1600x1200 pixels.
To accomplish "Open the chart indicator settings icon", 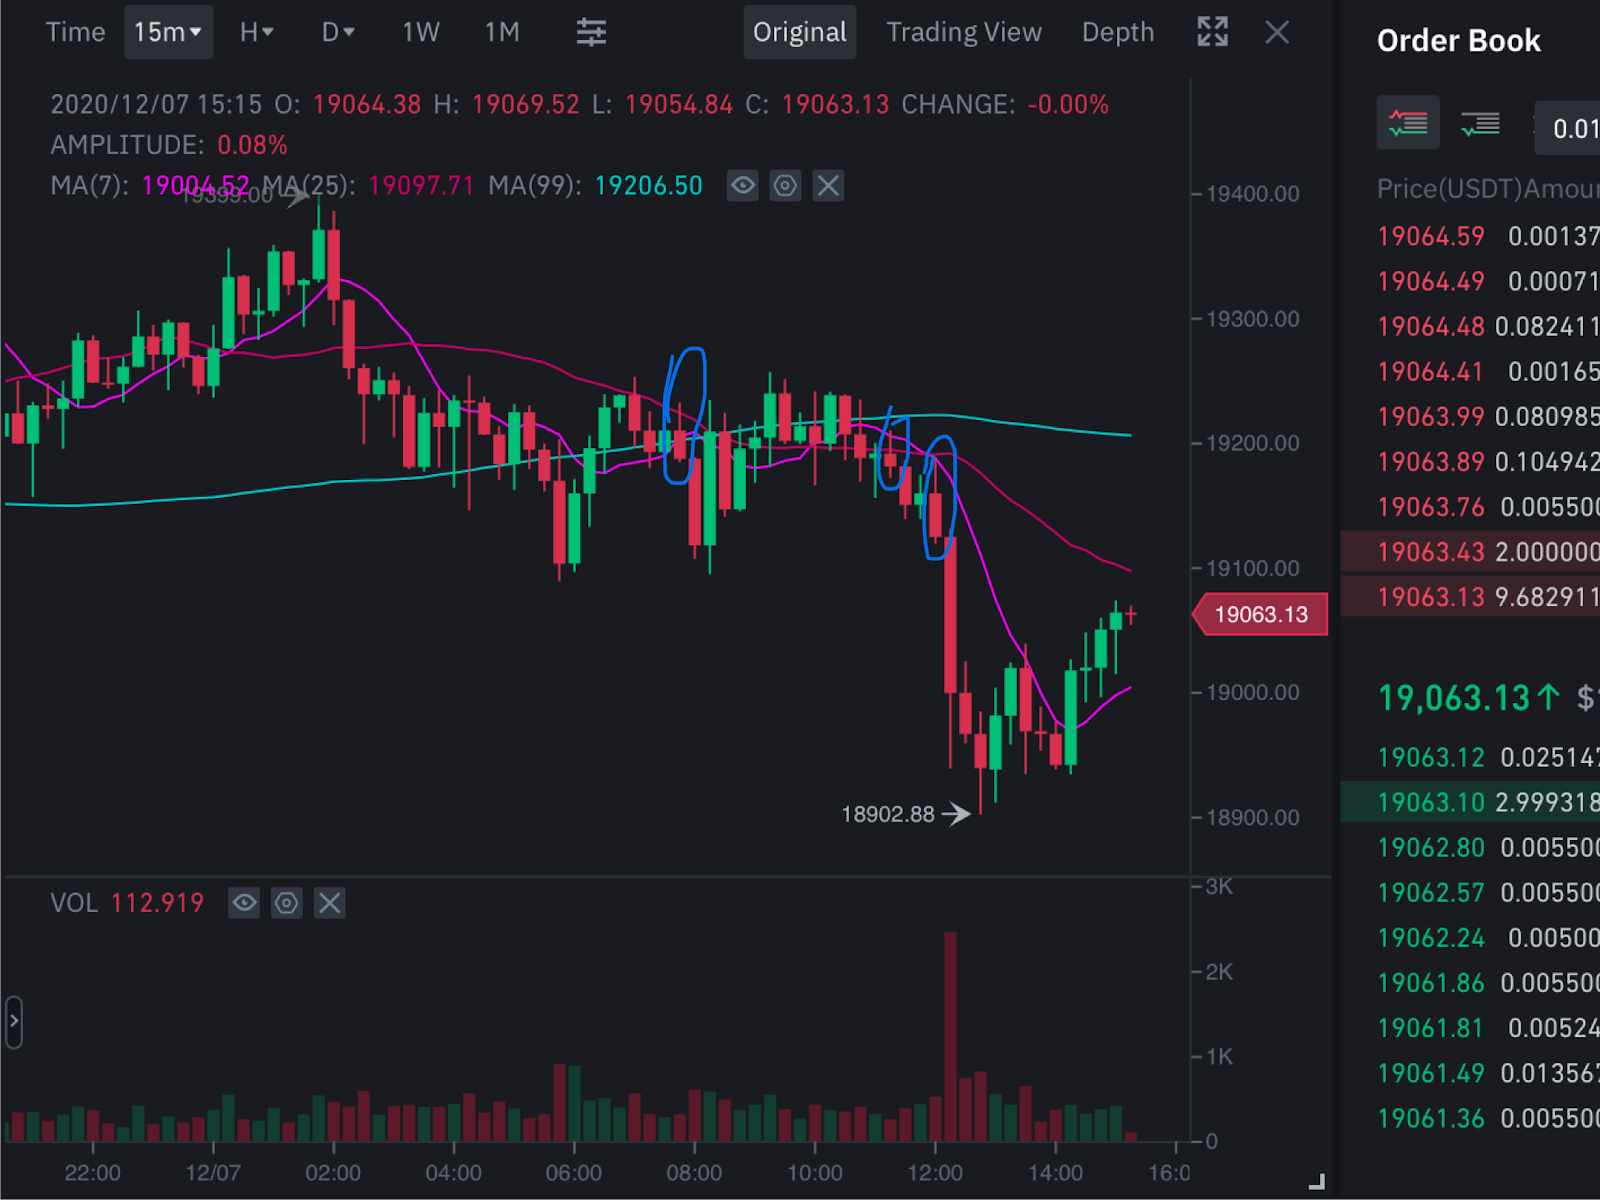I will (591, 32).
